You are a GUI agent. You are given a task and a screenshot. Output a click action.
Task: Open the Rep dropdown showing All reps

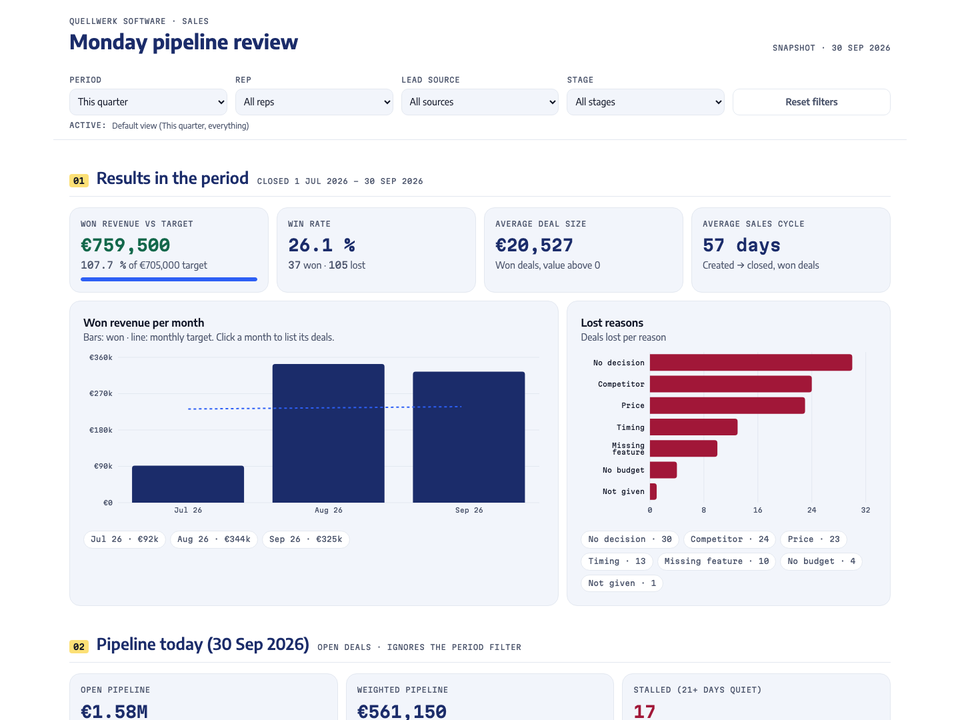(x=314, y=102)
